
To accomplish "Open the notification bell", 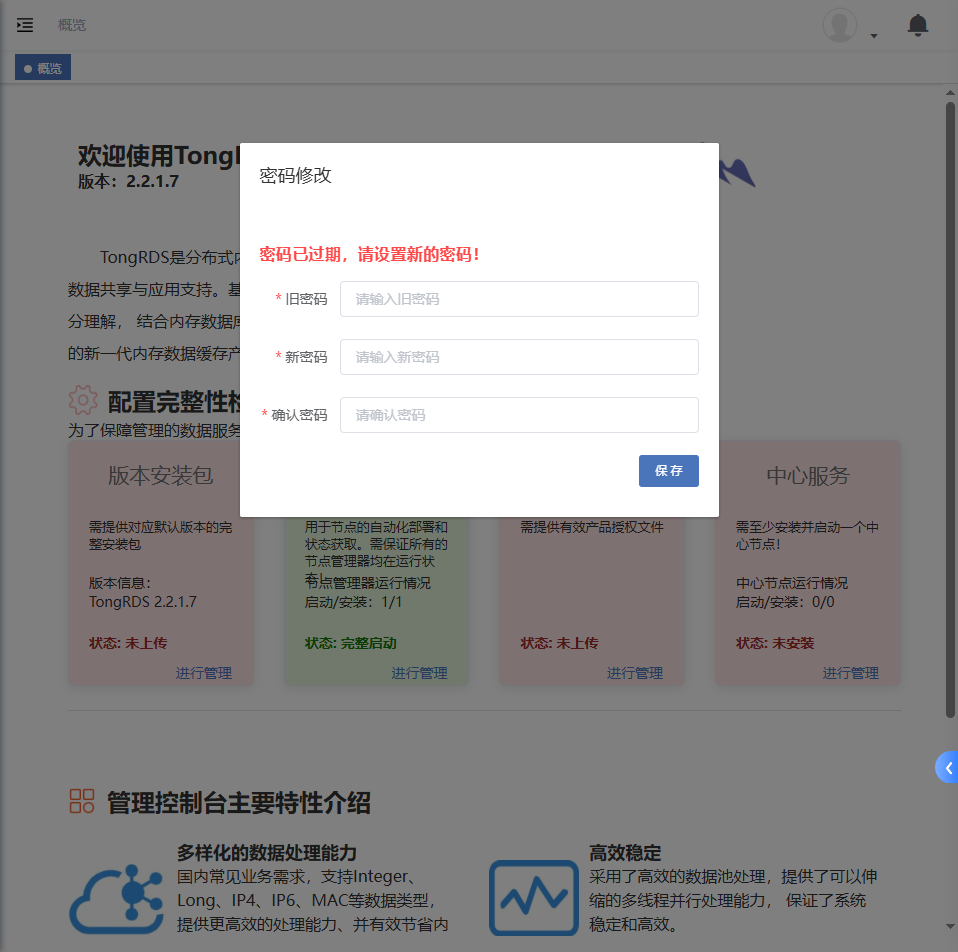I will click(x=917, y=25).
